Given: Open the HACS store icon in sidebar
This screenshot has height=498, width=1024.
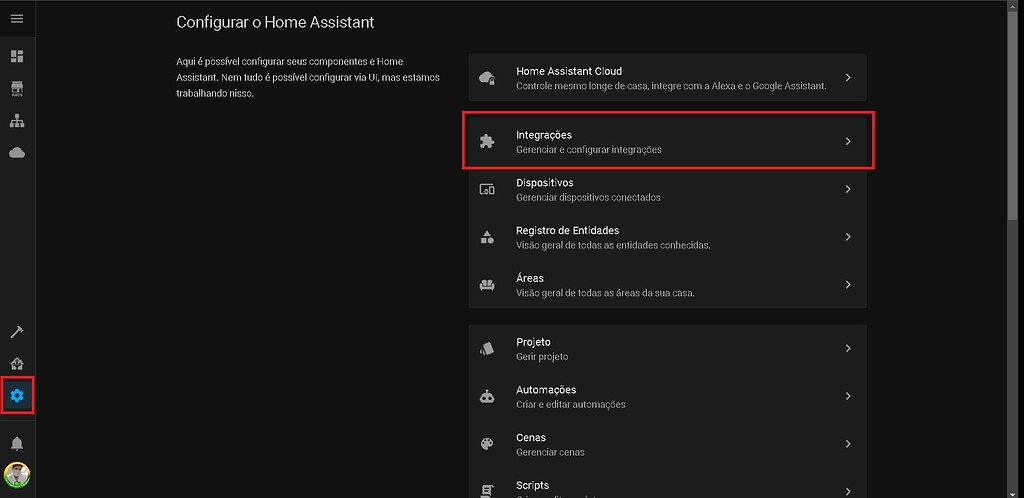Looking at the screenshot, I should [17, 88].
